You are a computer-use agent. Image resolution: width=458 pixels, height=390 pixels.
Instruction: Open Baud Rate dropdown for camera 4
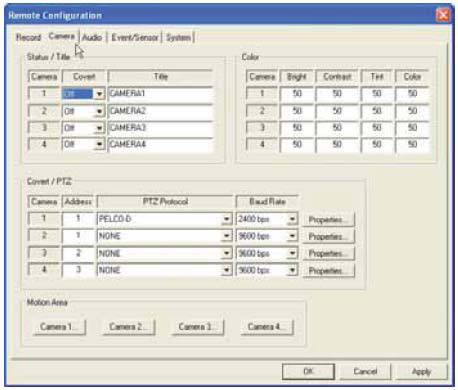point(292,270)
